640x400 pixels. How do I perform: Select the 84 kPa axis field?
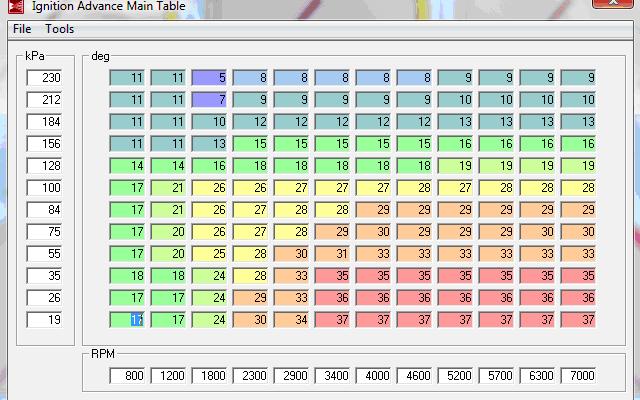pos(44,210)
